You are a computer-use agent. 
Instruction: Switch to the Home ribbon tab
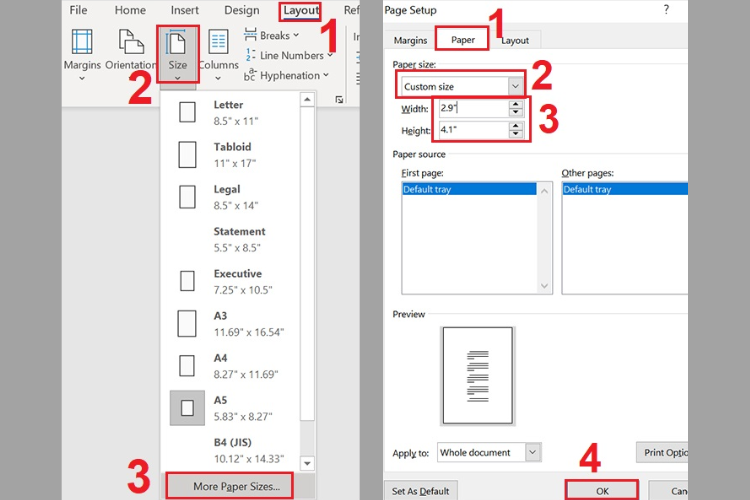(x=130, y=10)
